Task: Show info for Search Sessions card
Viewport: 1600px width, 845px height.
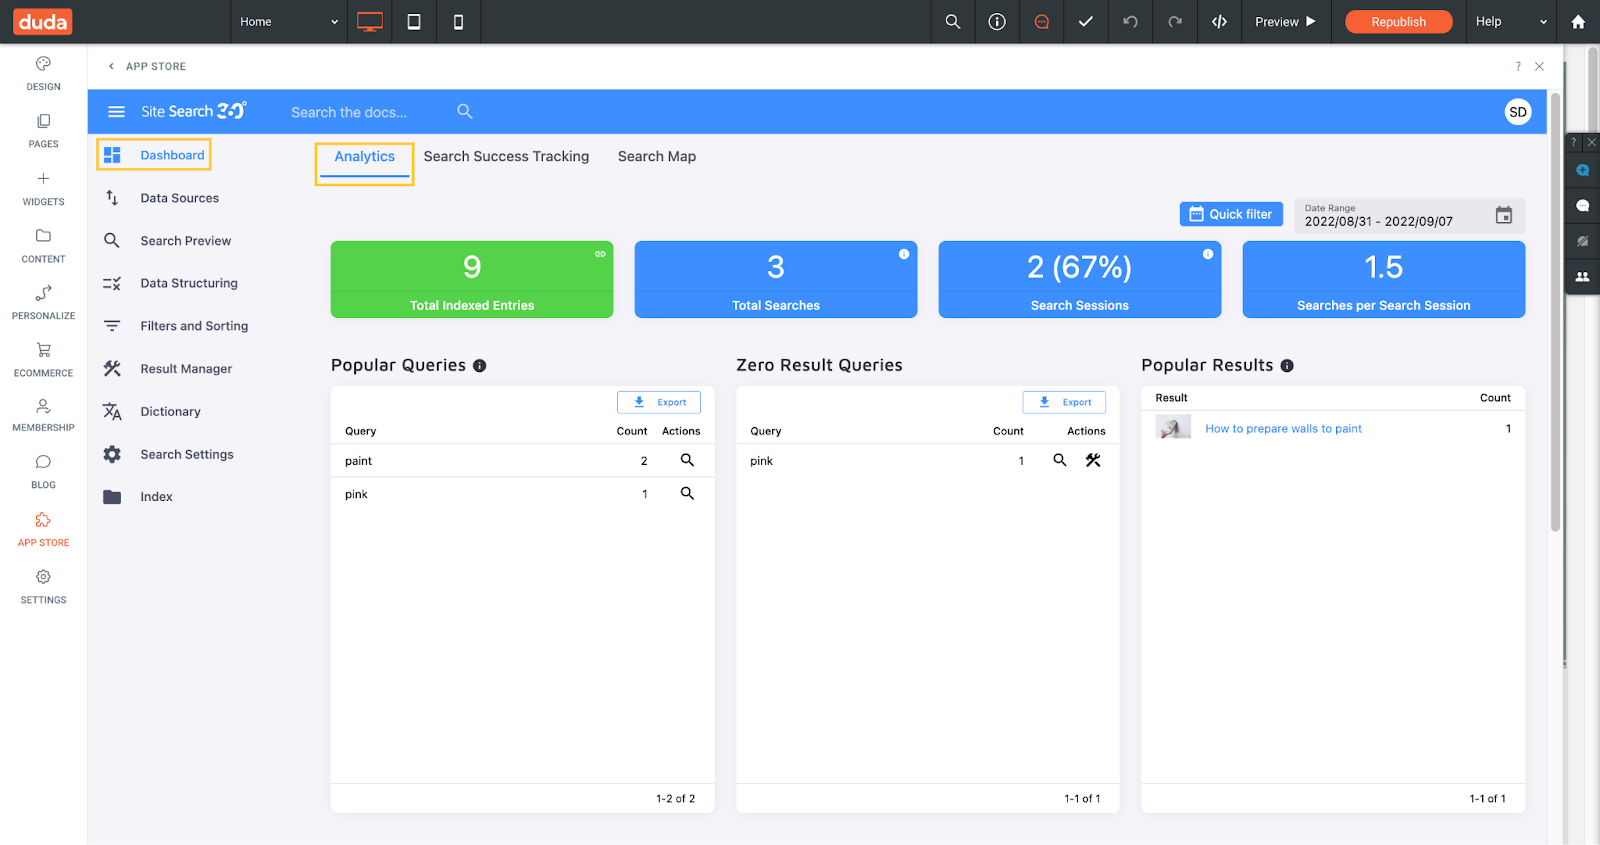Action: pos(1208,254)
